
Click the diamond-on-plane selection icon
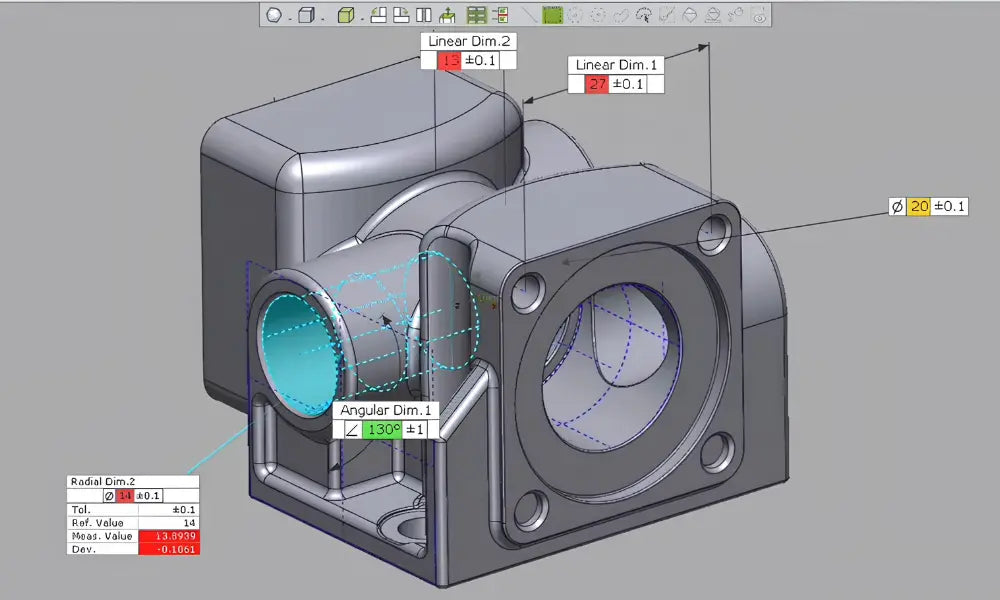[x=712, y=15]
